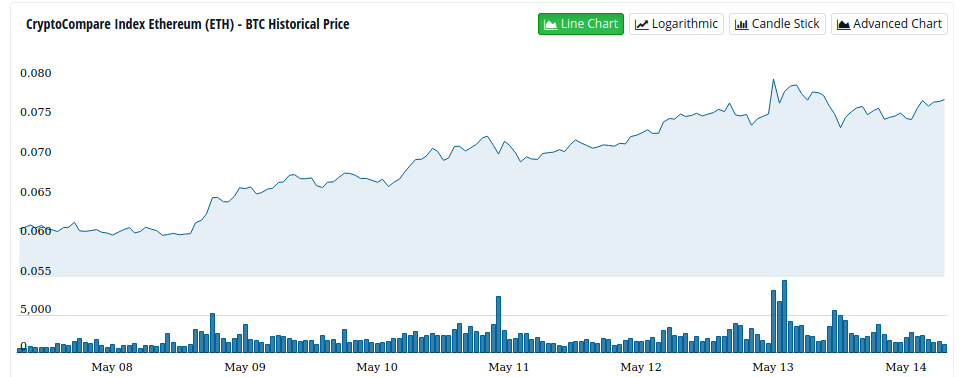Screen dimensions: 963x377
Task: Click the May 09 date axis label
Action: click(244, 368)
